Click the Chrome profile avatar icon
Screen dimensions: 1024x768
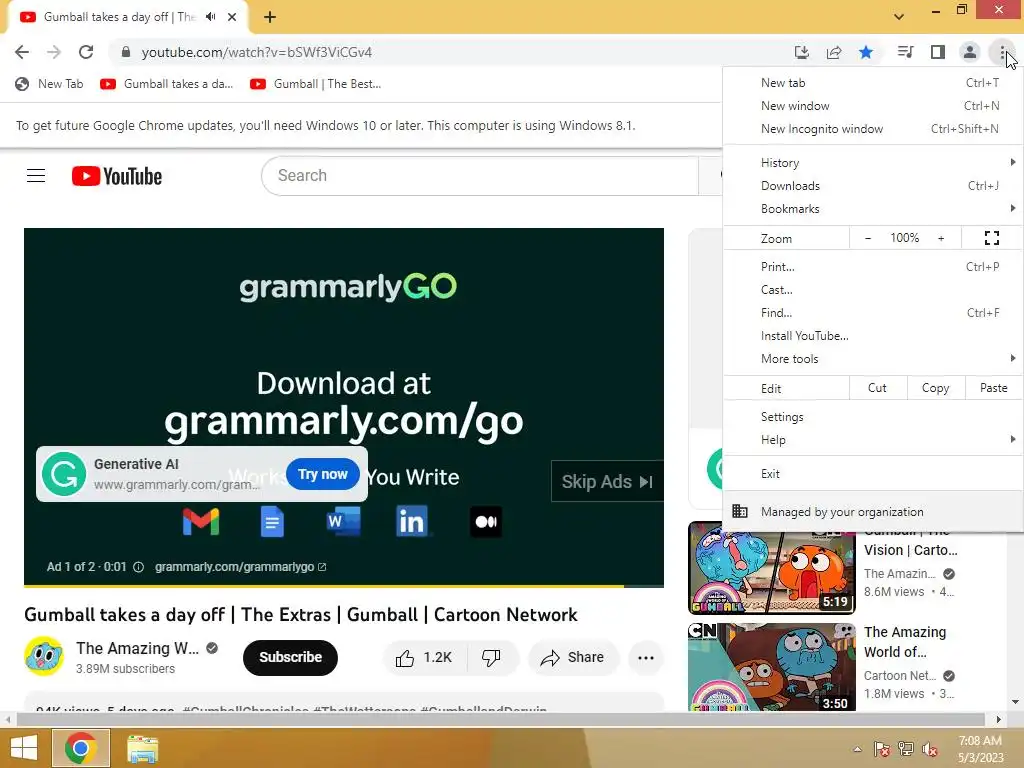[x=970, y=52]
